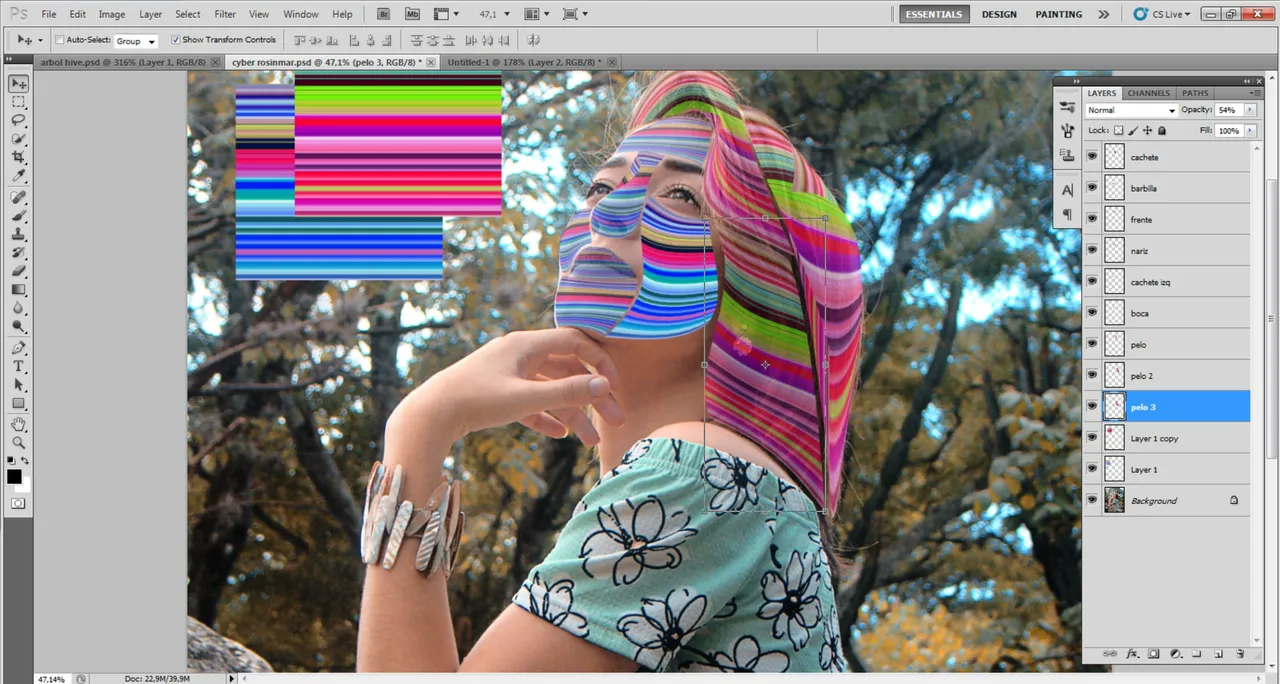
Task: Open the Image menu
Action: (x=112, y=14)
